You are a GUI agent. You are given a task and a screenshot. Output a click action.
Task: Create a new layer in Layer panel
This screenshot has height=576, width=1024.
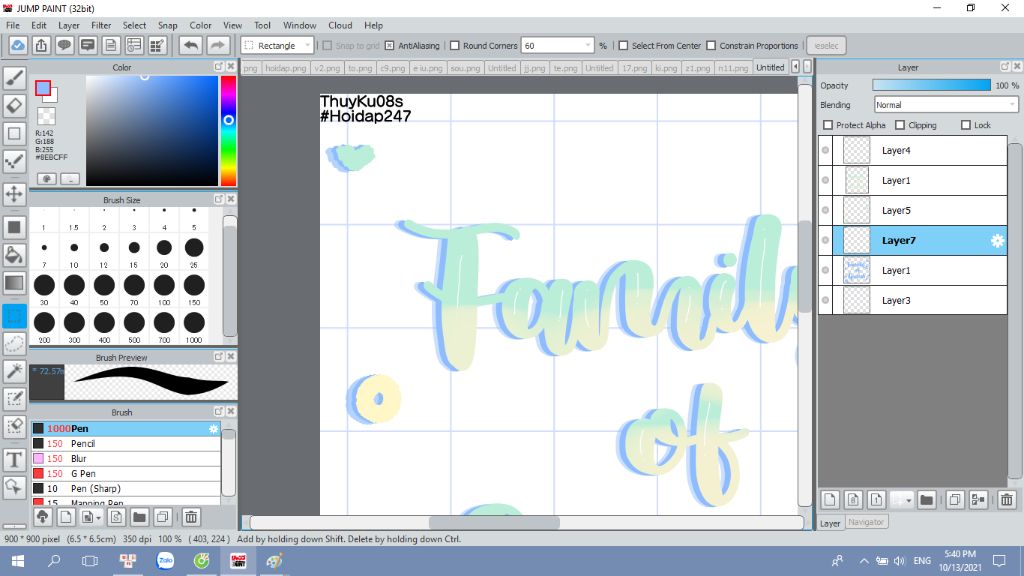(829, 500)
